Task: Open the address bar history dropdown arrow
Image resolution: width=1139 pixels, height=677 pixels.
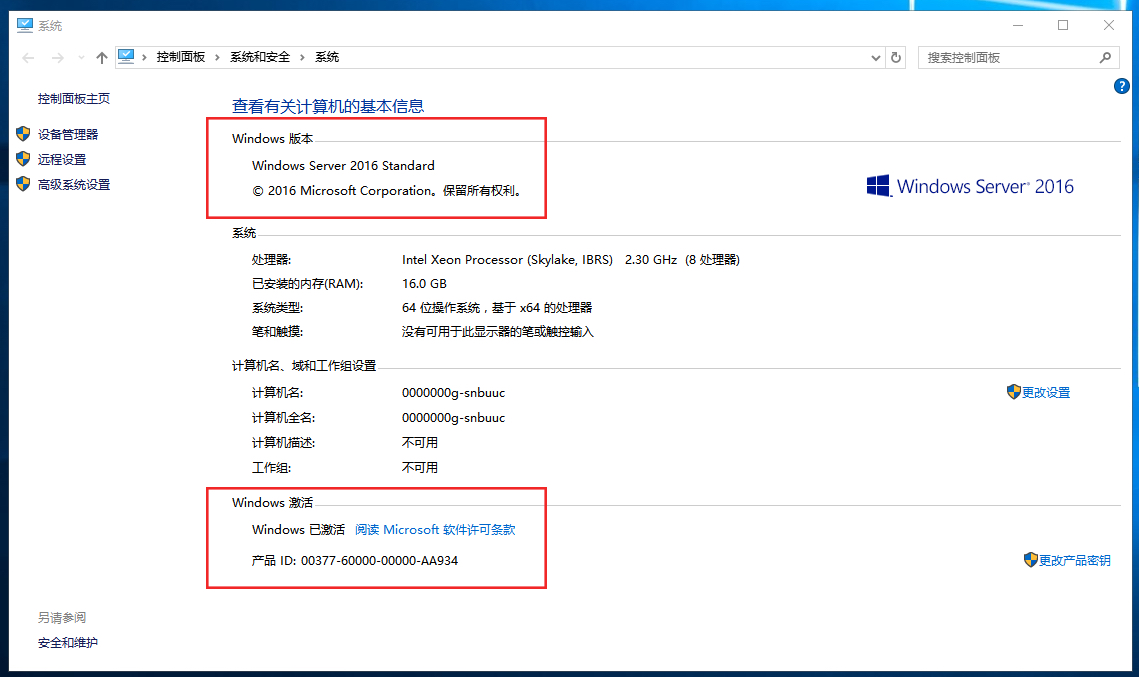Action: tap(875, 57)
